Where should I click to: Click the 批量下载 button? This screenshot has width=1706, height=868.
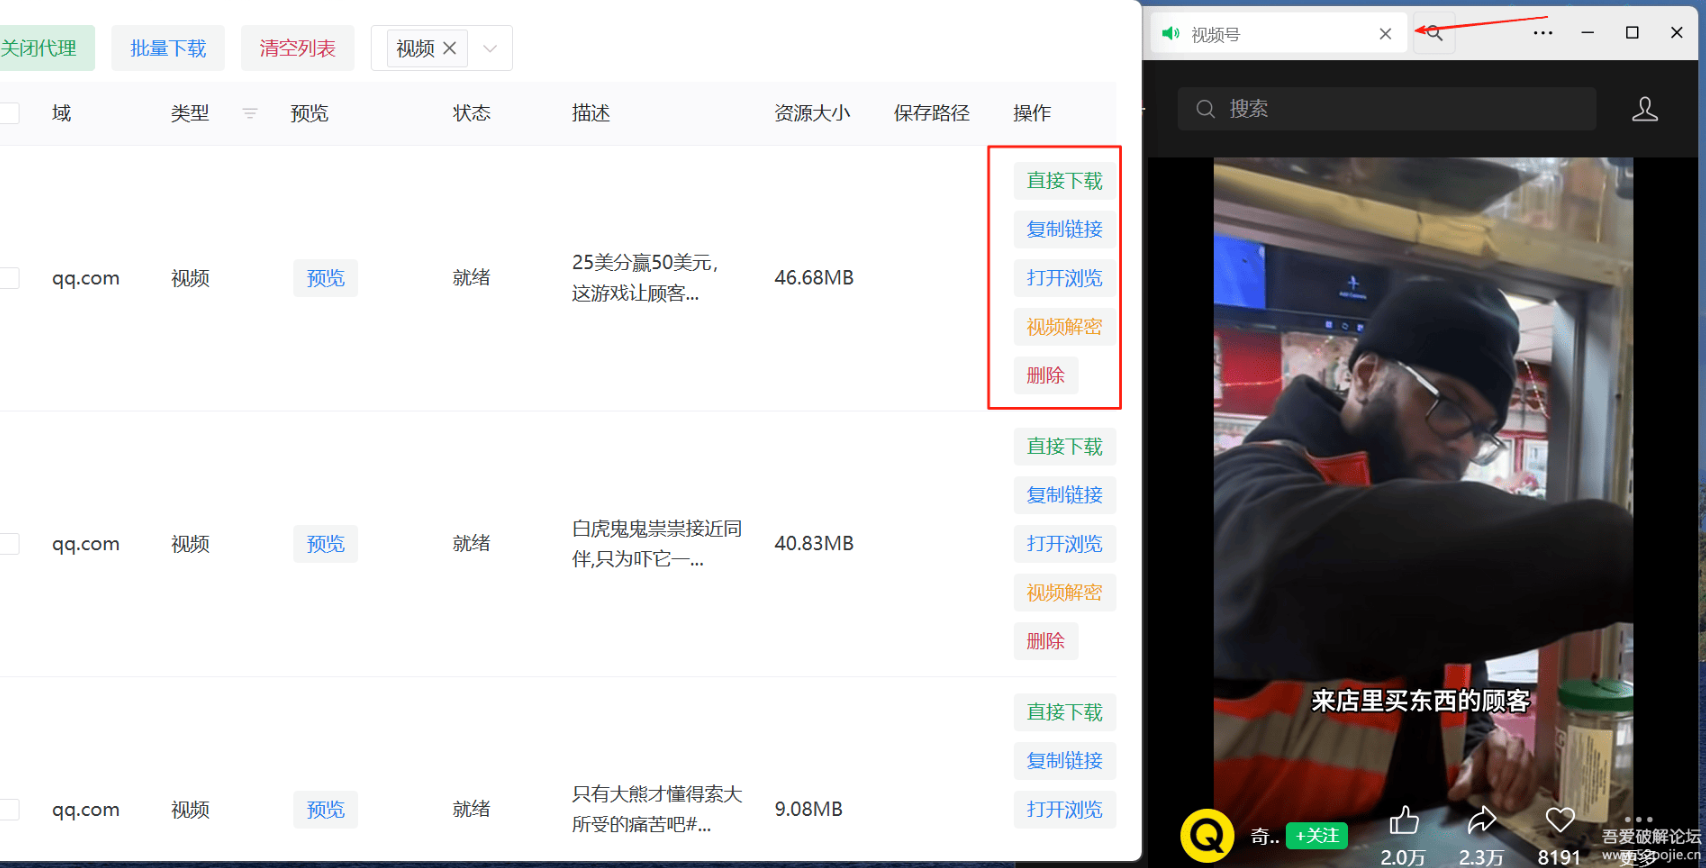click(168, 48)
